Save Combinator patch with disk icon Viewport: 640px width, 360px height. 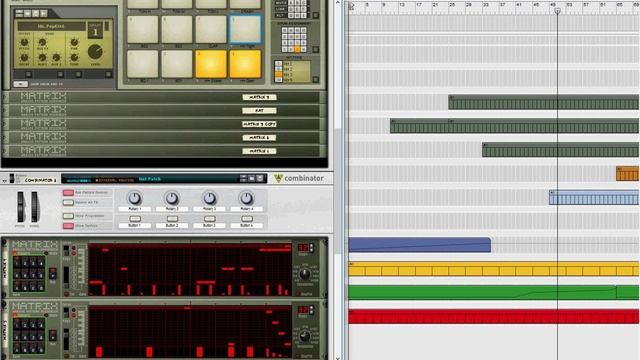[x=260, y=178]
